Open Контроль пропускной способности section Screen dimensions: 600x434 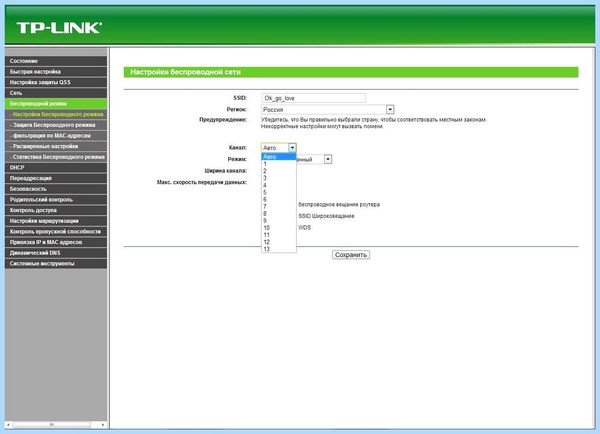pos(56,232)
